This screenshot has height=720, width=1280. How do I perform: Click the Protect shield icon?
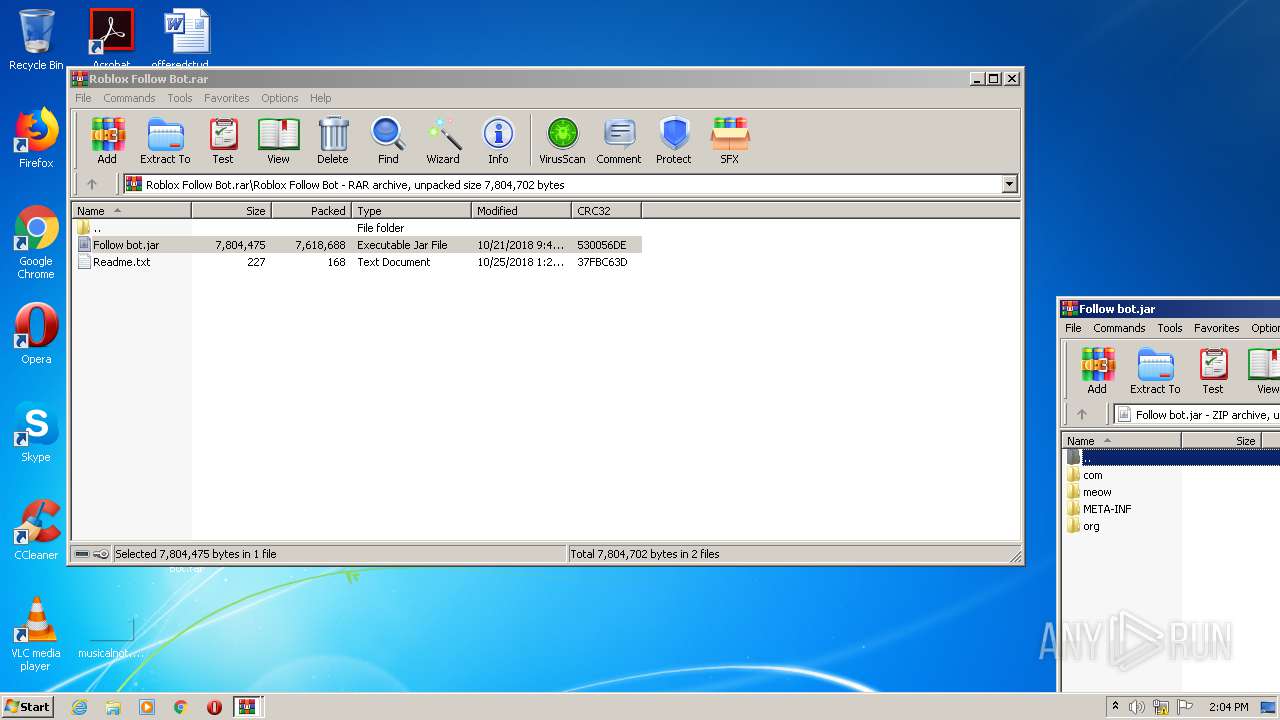tap(674, 140)
